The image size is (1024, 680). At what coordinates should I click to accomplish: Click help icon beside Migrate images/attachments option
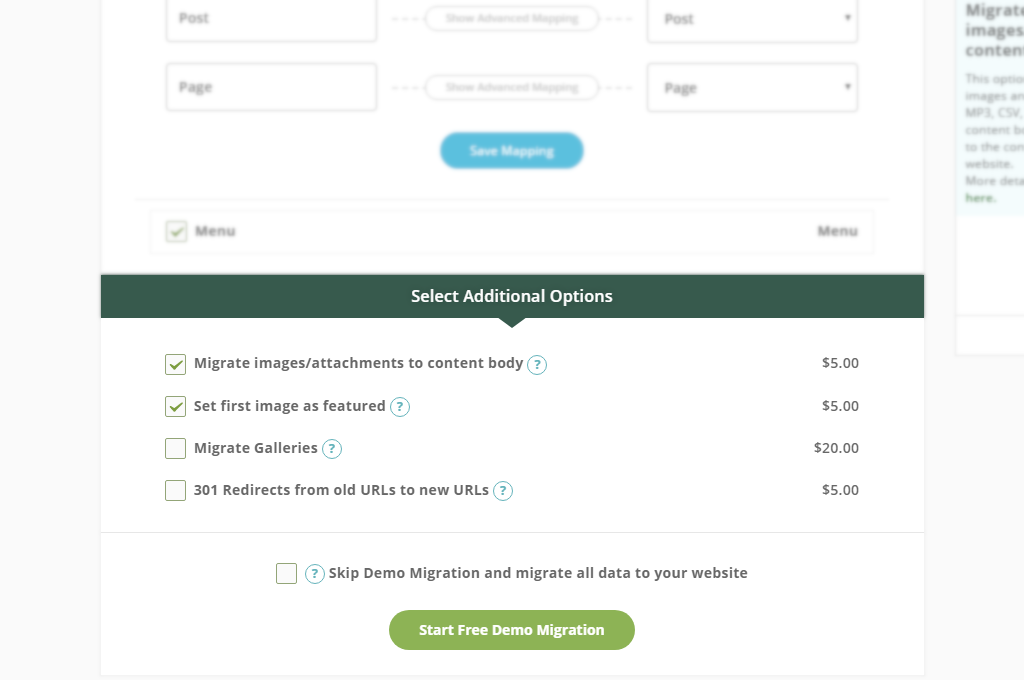tap(537, 365)
